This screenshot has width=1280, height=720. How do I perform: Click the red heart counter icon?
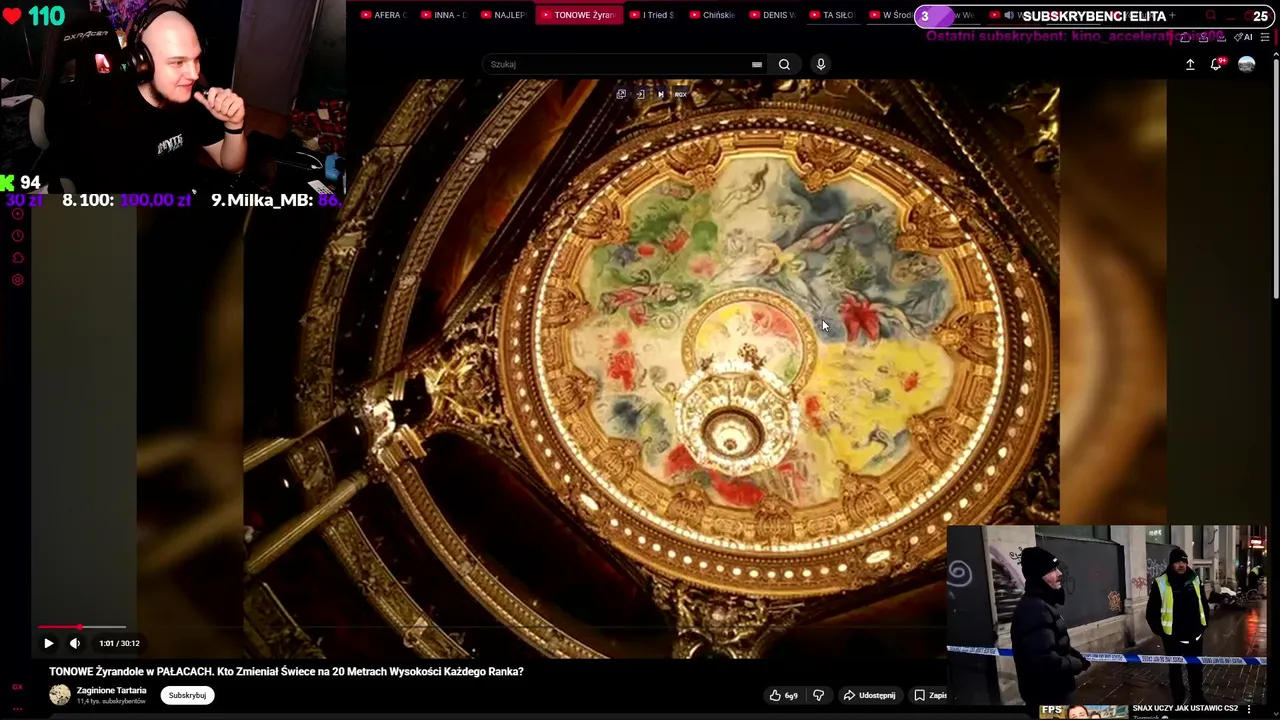11,16
